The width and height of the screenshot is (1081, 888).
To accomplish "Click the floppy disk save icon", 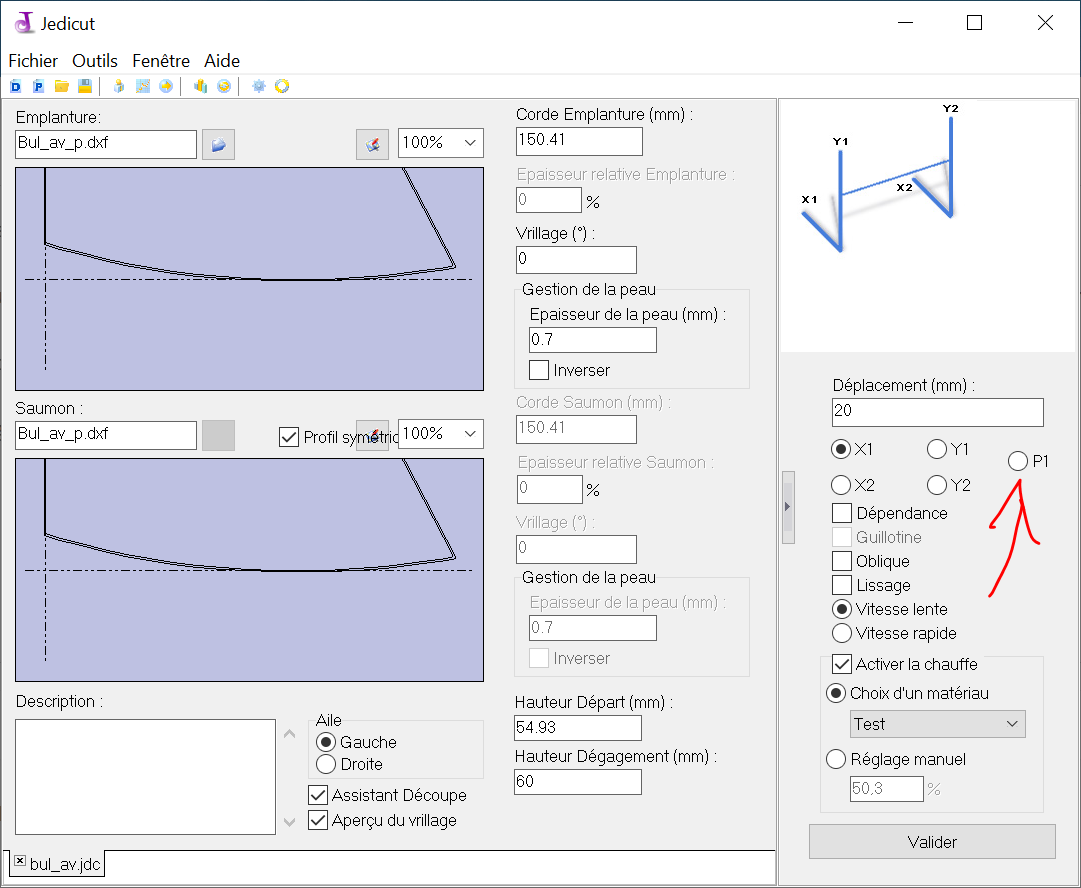I will 85,87.
